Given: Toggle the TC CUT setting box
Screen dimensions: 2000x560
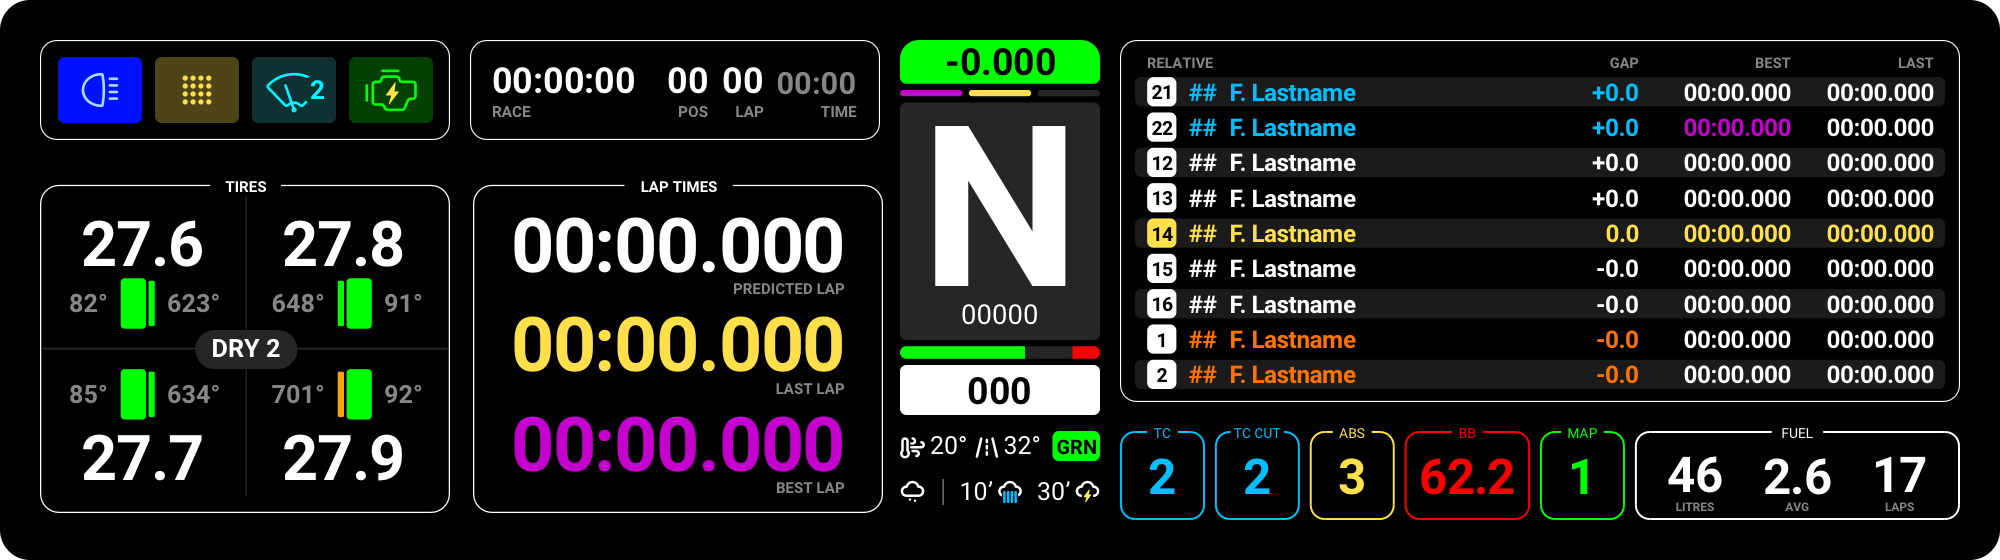Looking at the screenshot, I should 1257,477.
